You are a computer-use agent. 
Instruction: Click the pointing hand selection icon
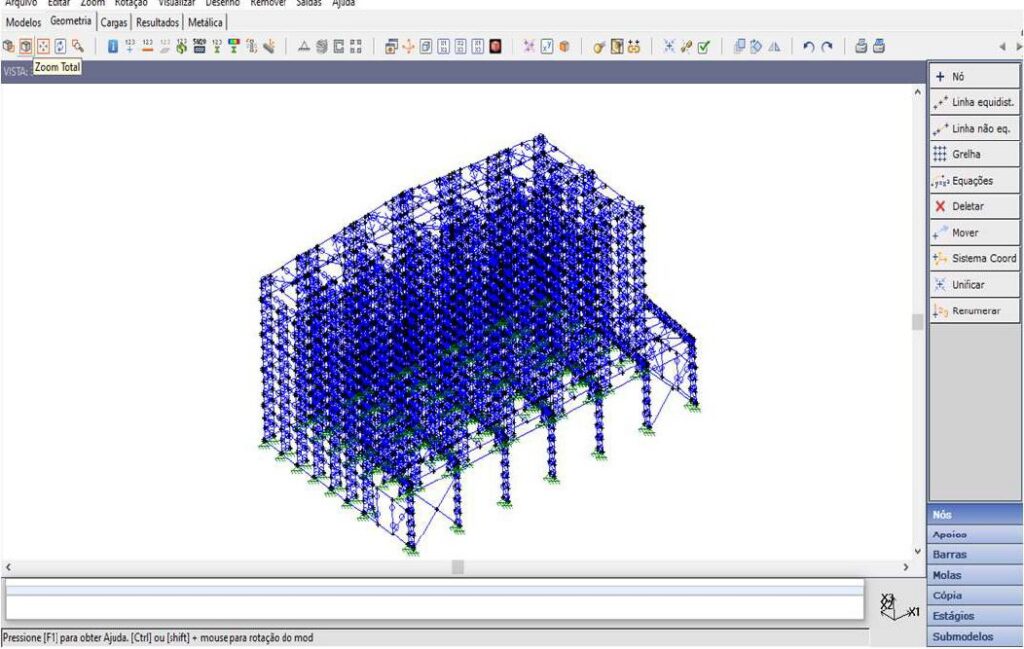click(269, 46)
